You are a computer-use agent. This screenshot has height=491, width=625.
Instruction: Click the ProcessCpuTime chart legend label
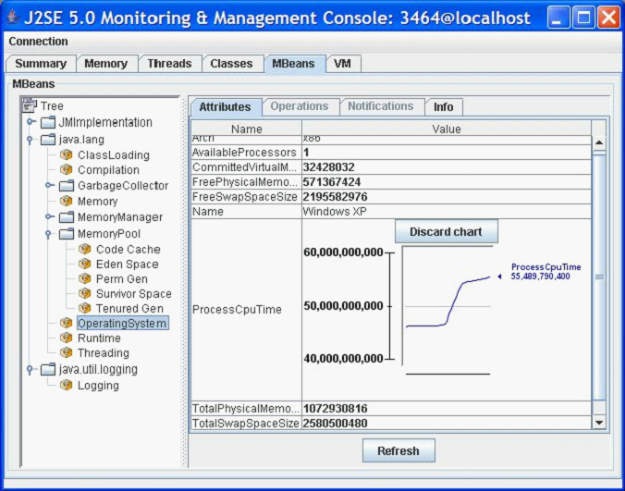tap(546, 271)
